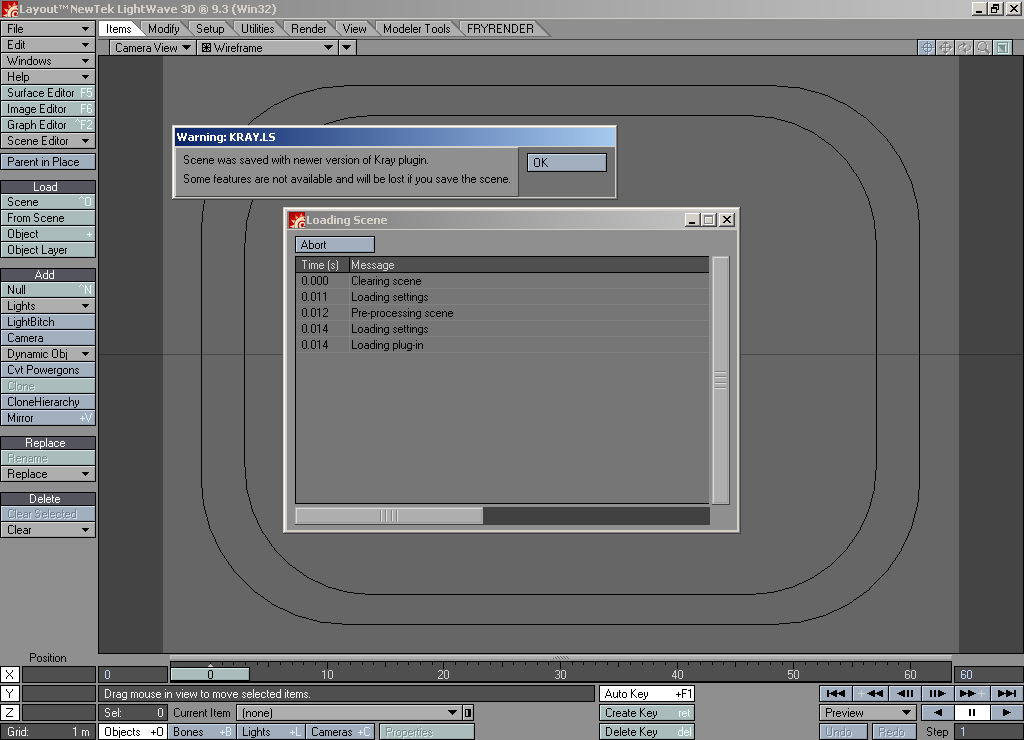Click the Loading Scene window logo icon
Viewport: 1024px width, 740px height.
point(297,220)
